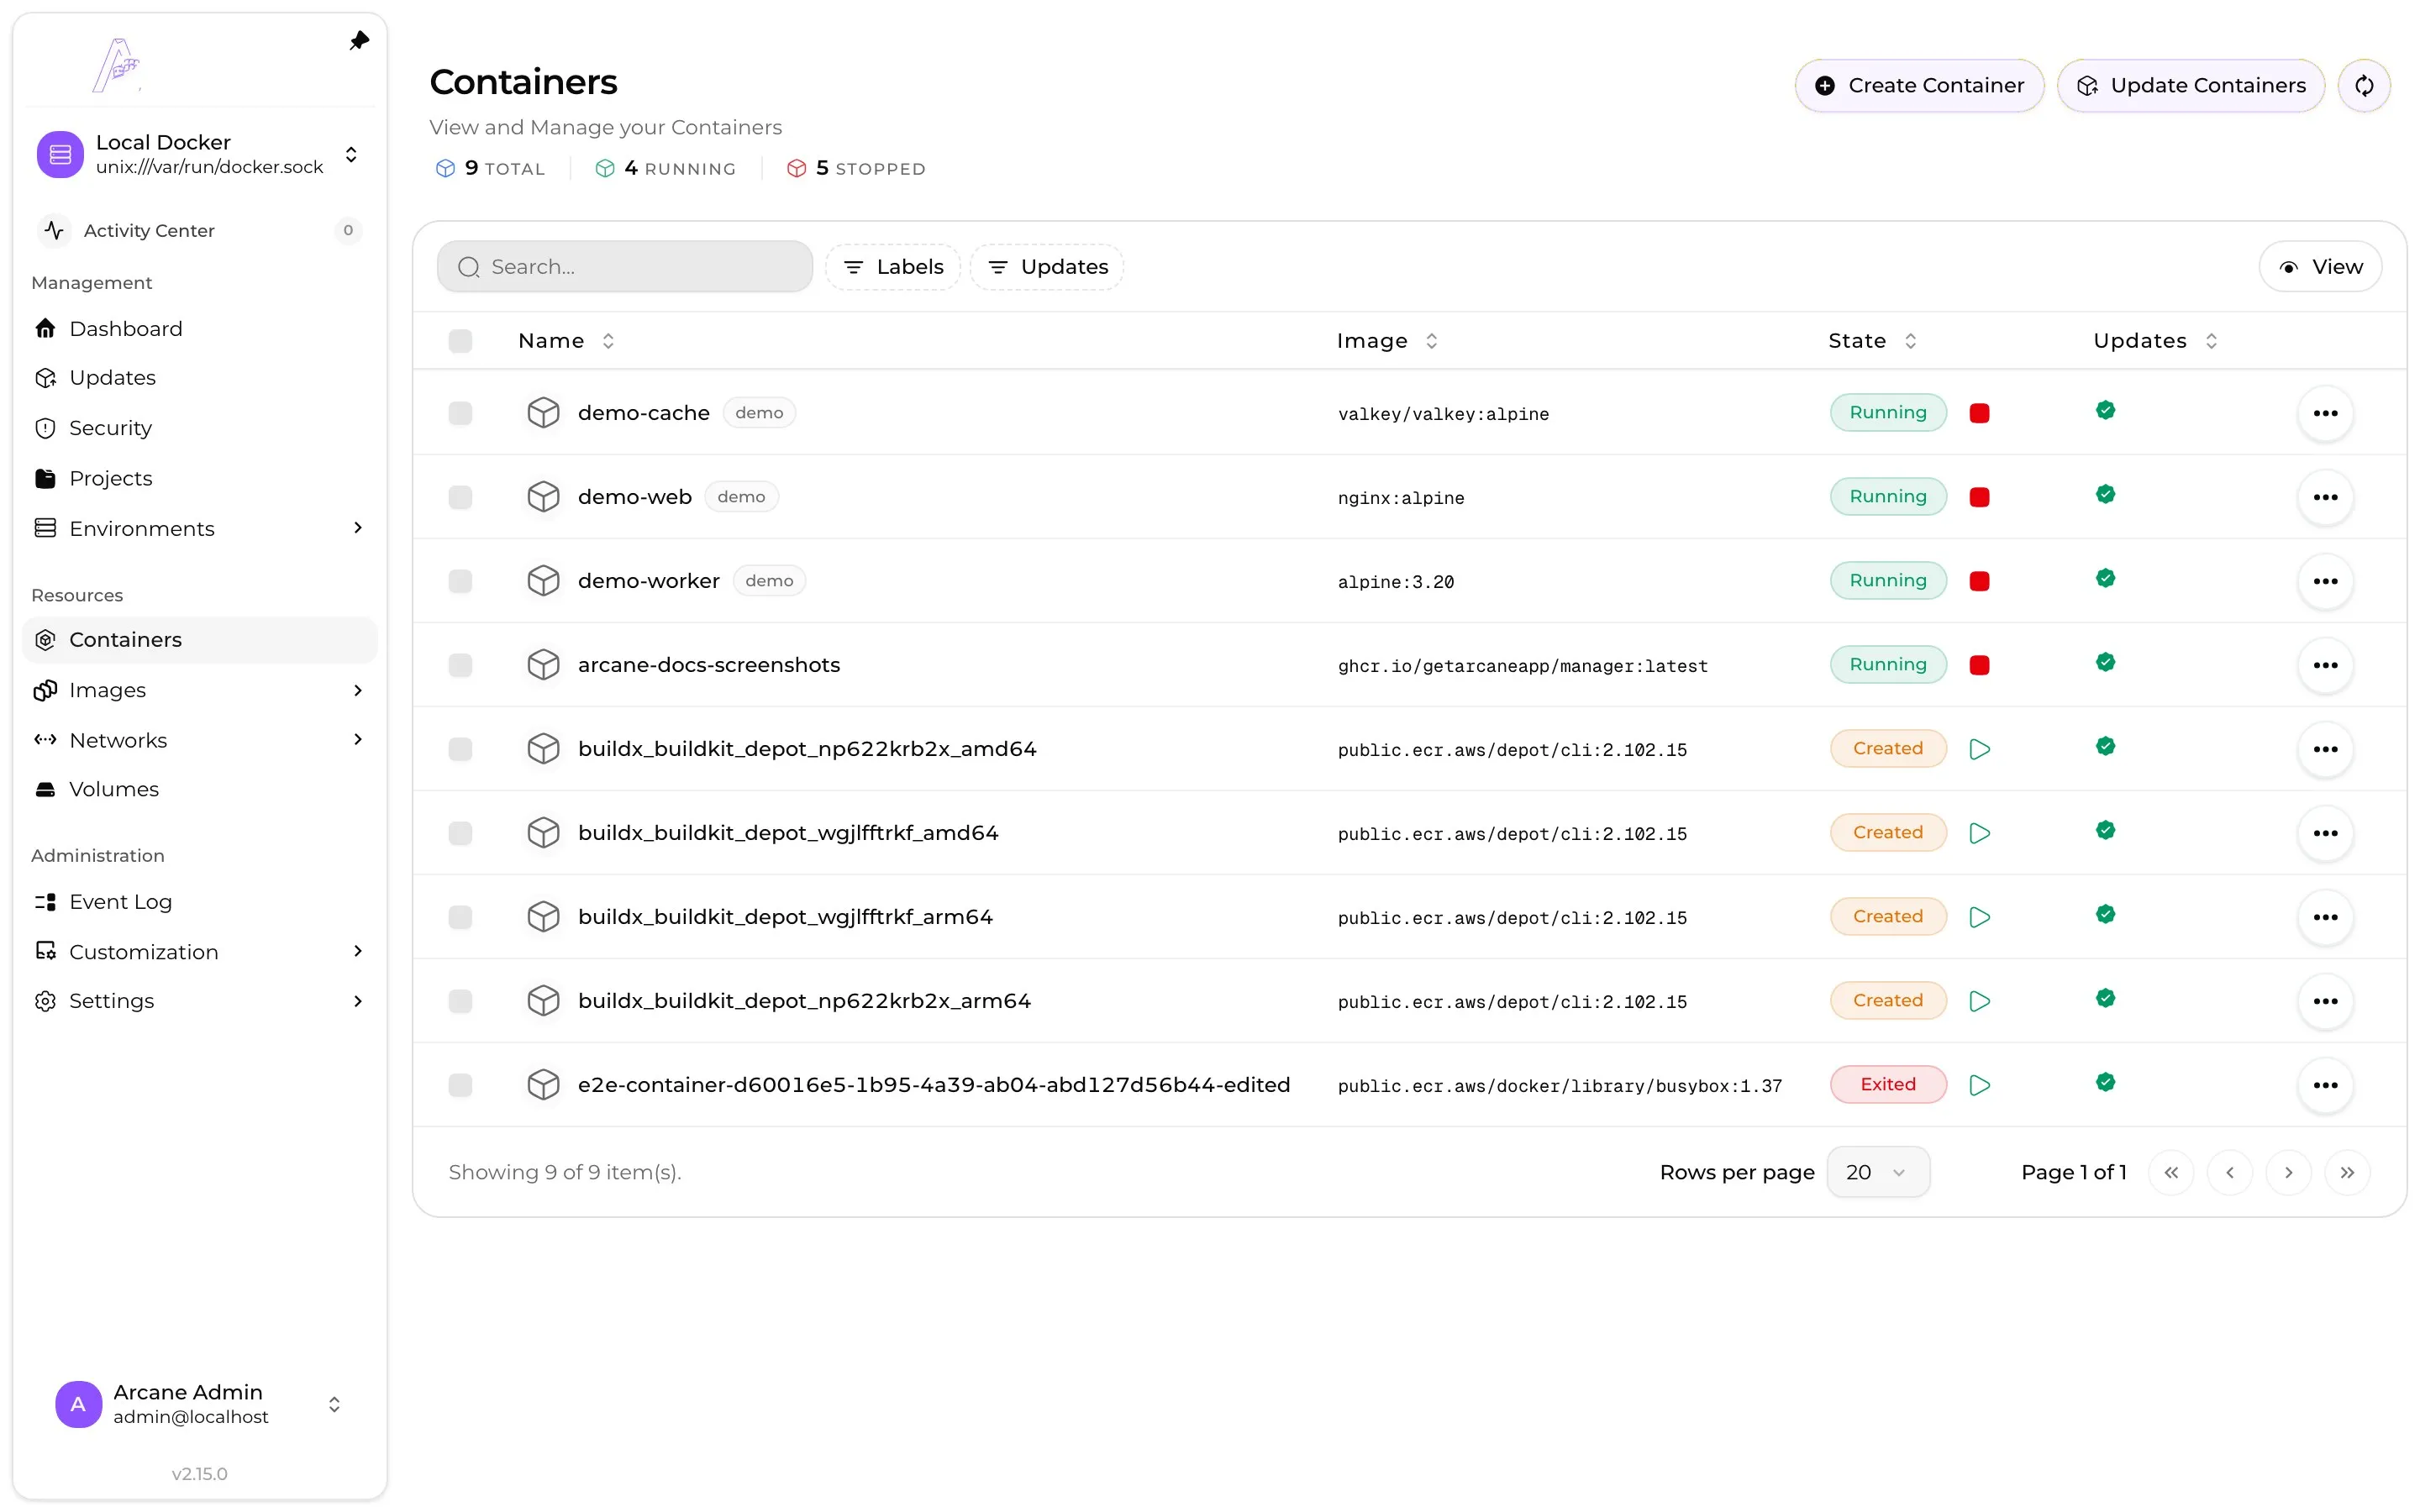Open actions menu for buildx_buildkit_depot_wgjlfftrkf_arm64 row
Screen dimensions: 2420x1512
[x=2325, y=917]
